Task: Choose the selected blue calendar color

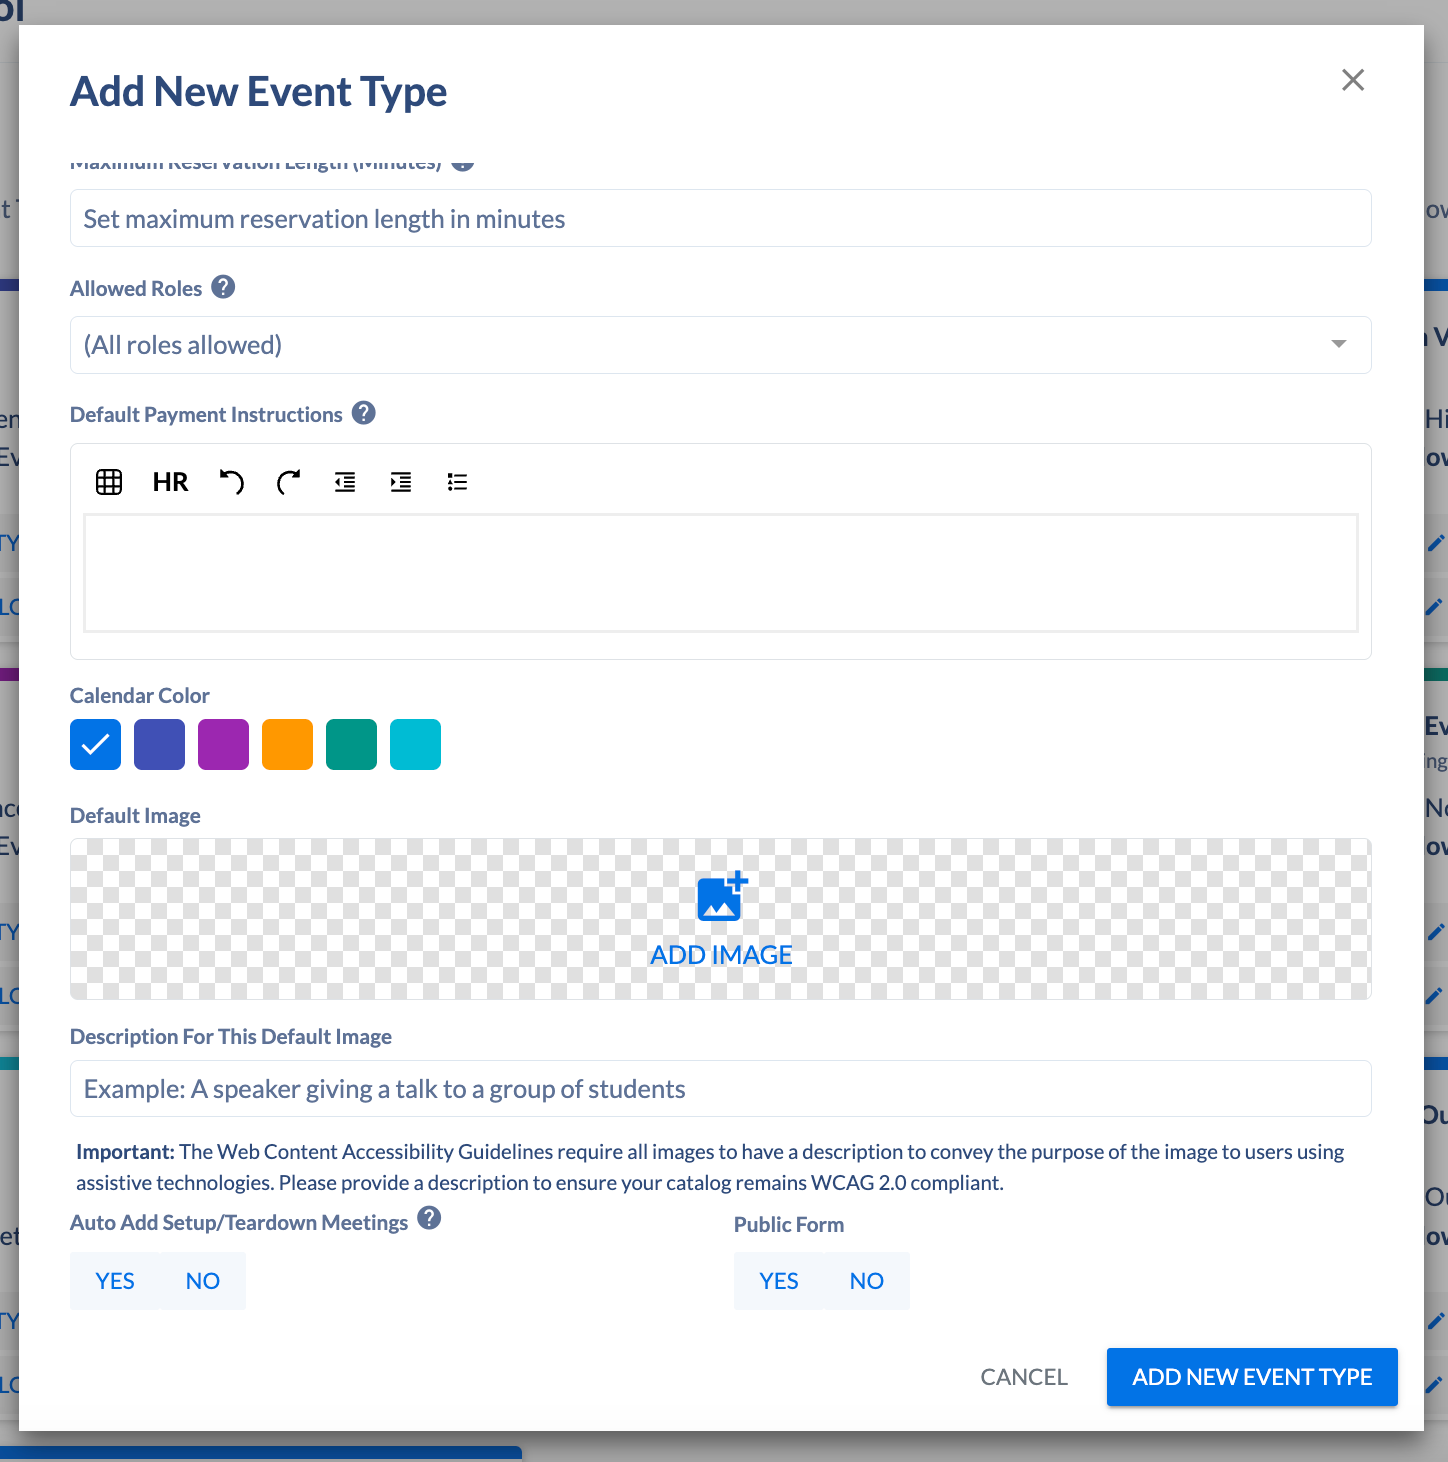Action: point(95,745)
